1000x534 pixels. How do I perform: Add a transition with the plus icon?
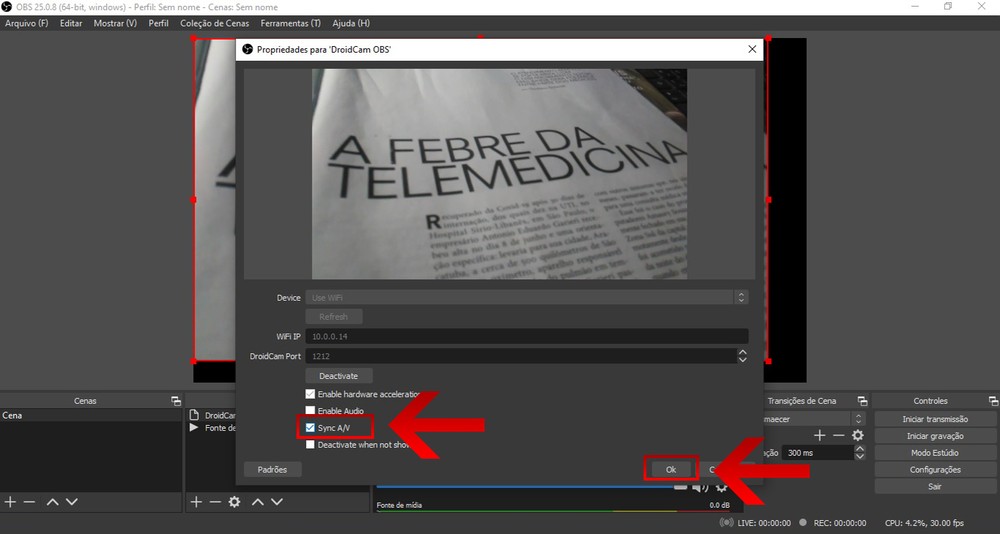click(x=820, y=435)
